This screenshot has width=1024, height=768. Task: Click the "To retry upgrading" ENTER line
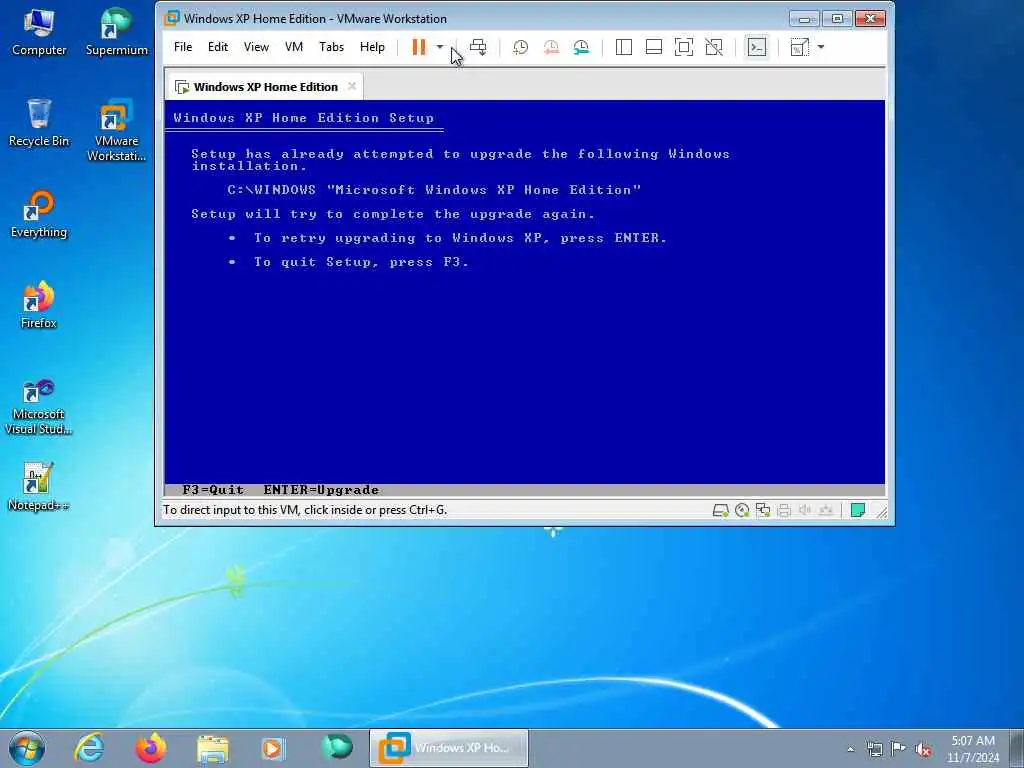(460, 238)
